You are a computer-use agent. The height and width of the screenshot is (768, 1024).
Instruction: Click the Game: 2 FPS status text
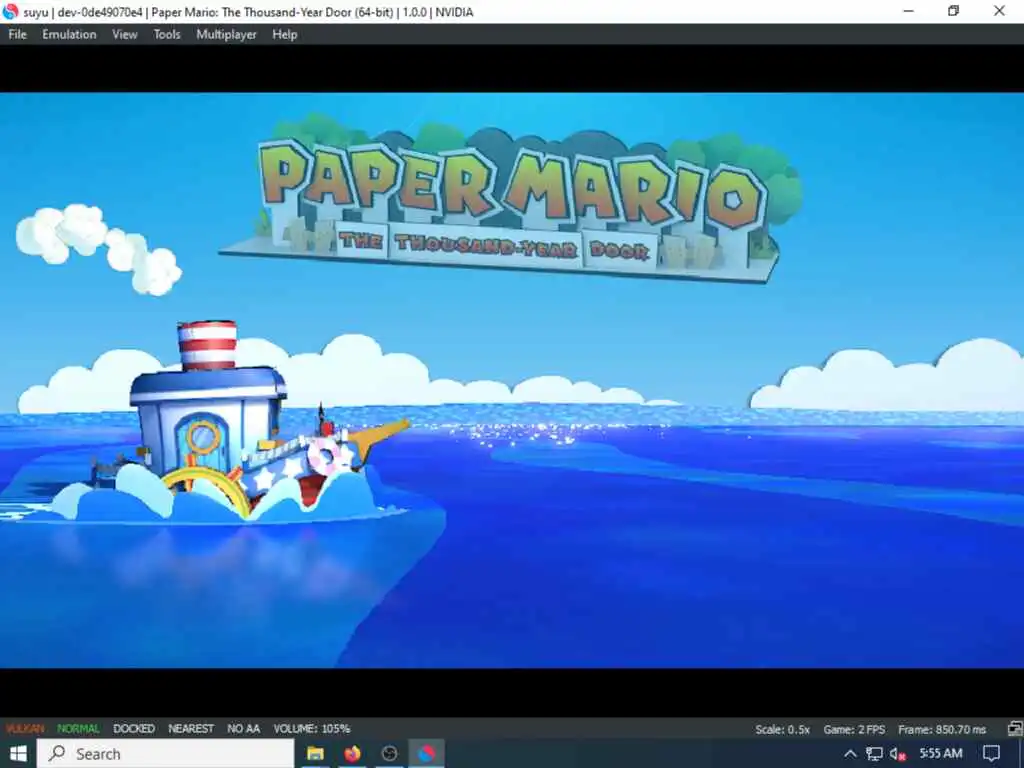854,729
